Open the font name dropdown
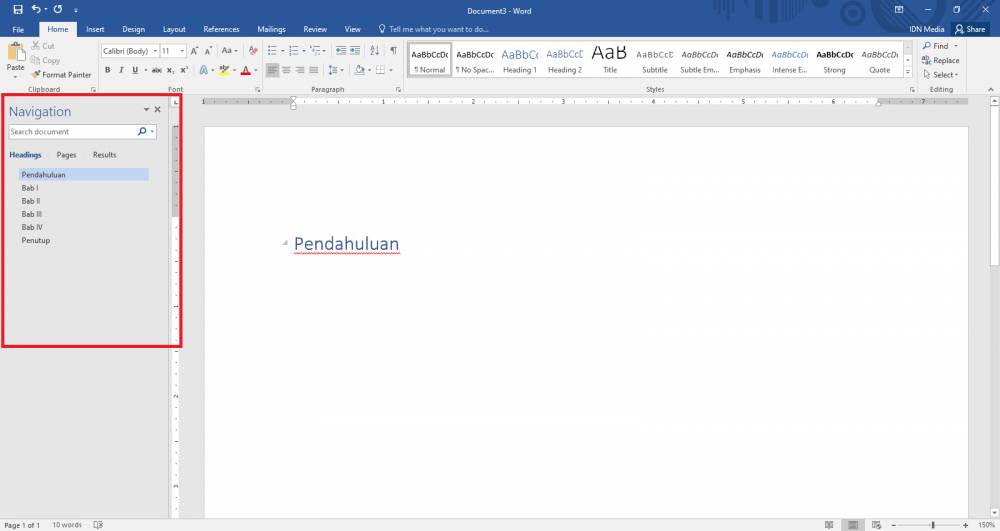The height and width of the screenshot is (531, 1000). coord(155,51)
